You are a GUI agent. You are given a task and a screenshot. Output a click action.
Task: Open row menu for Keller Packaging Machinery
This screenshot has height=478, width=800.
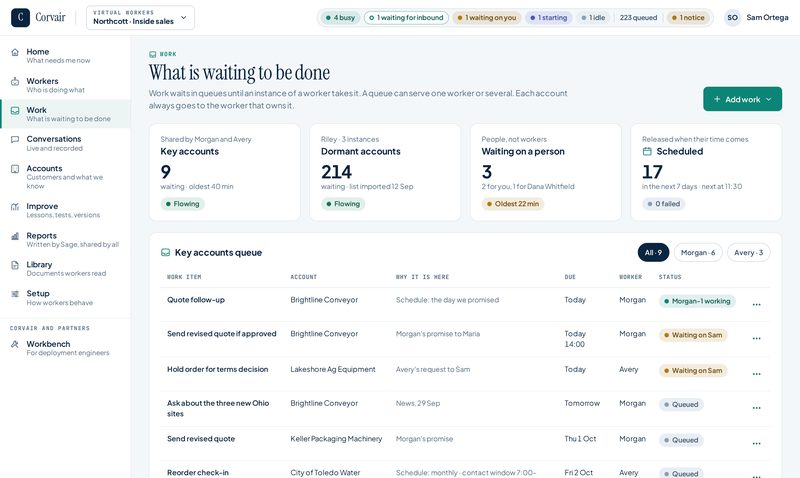click(x=757, y=443)
